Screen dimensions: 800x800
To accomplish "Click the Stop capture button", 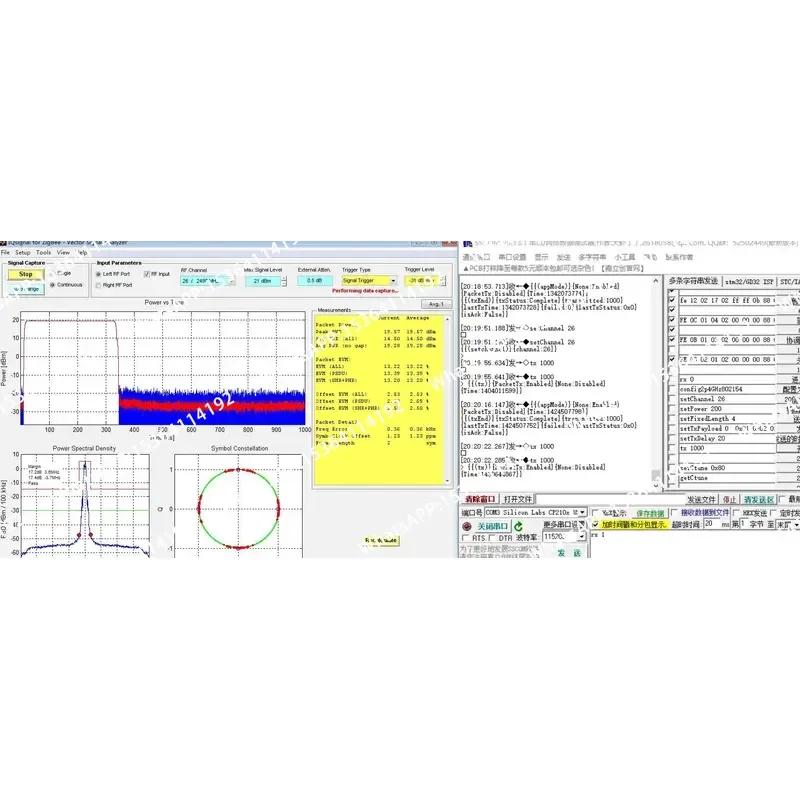I will click(26, 274).
